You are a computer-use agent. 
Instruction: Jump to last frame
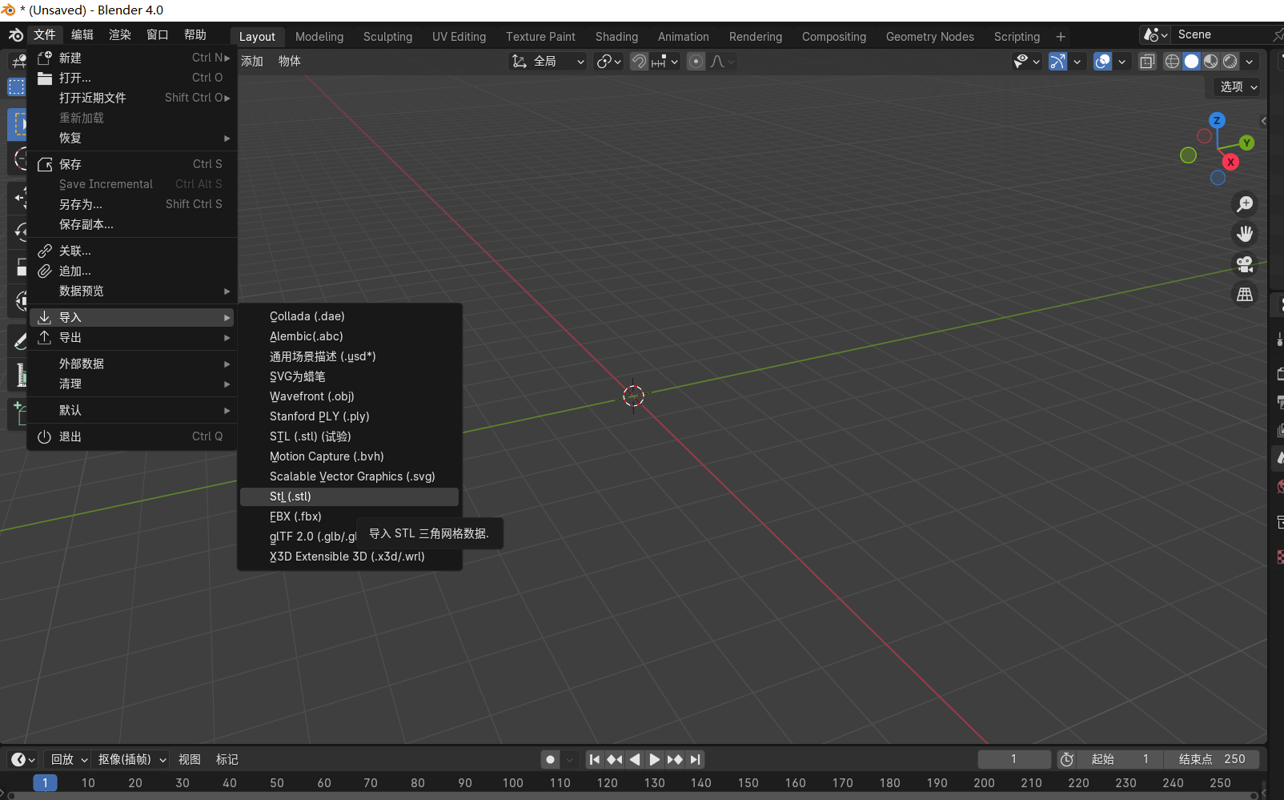click(695, 760)
